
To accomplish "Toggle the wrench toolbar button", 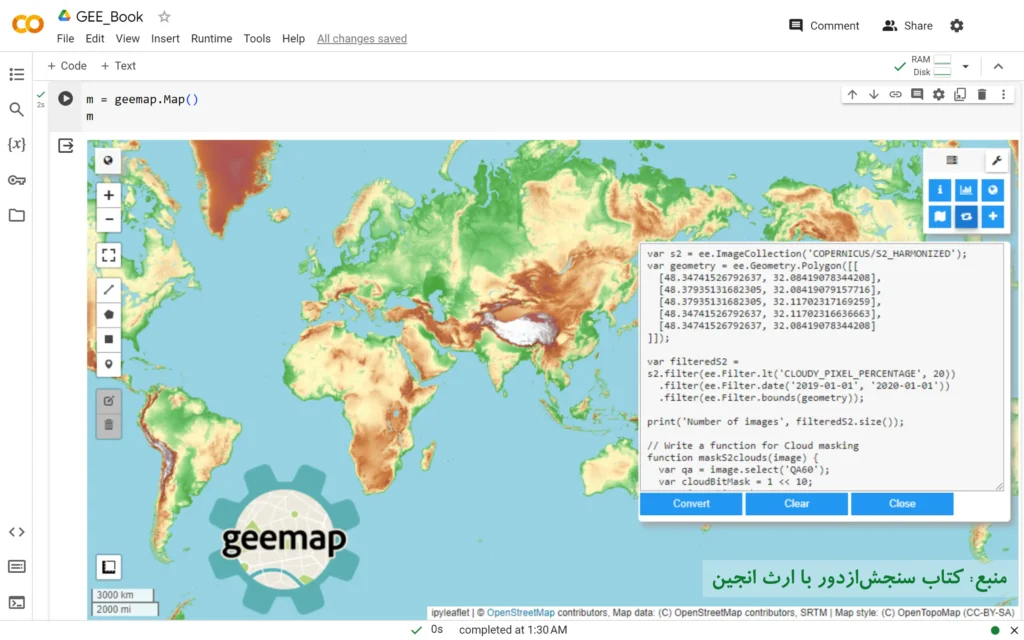I will pos(997,161).
